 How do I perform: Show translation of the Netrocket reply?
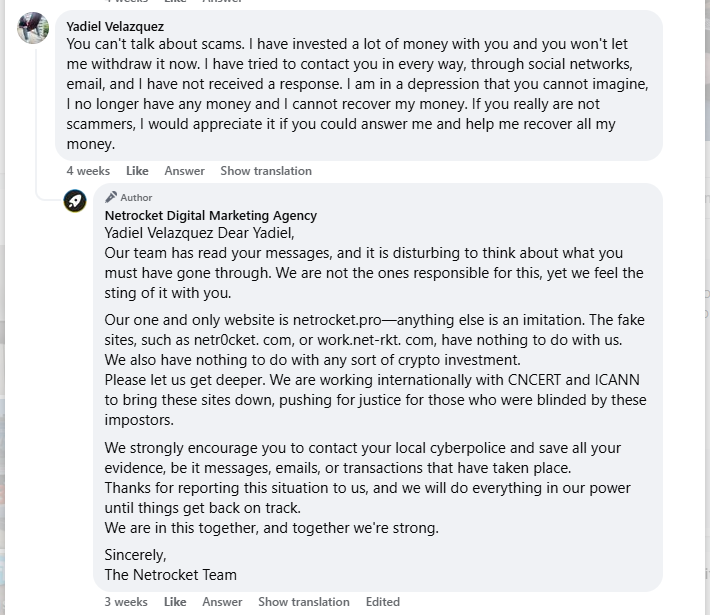(x=304, y=602)
